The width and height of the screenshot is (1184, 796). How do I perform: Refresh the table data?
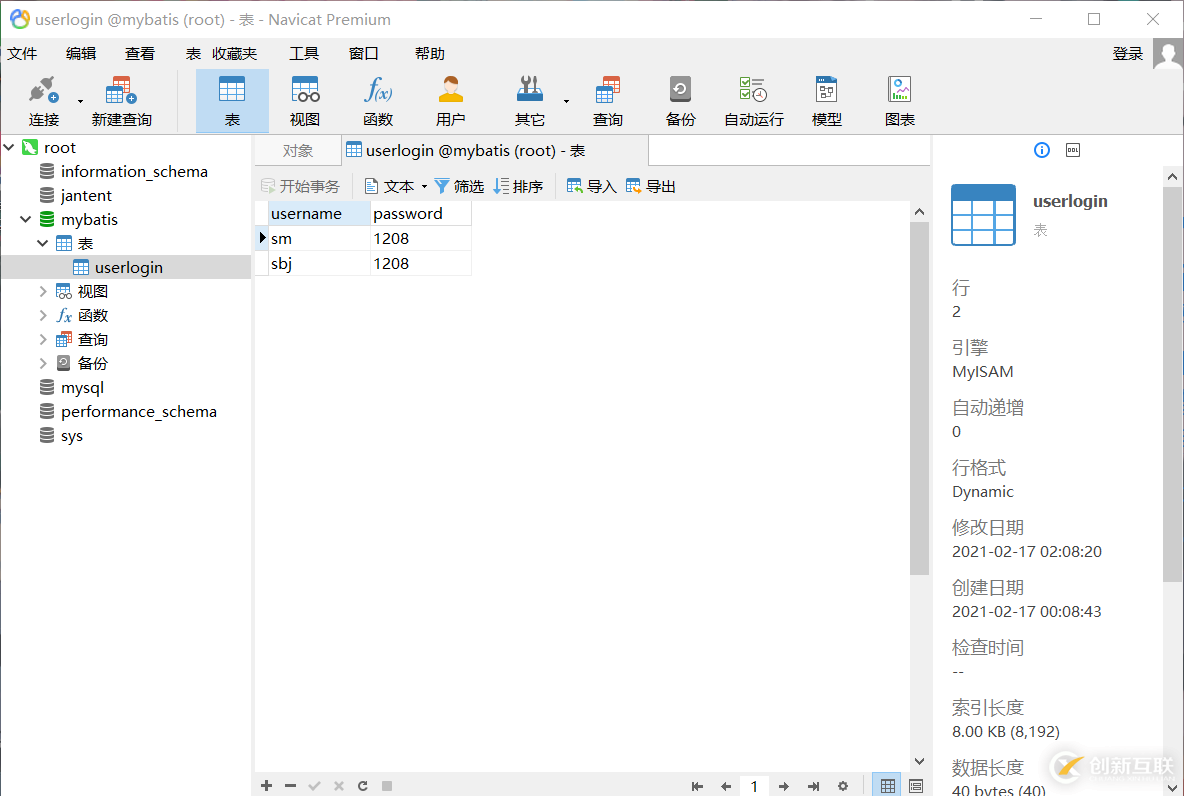(x=362, y=786)
